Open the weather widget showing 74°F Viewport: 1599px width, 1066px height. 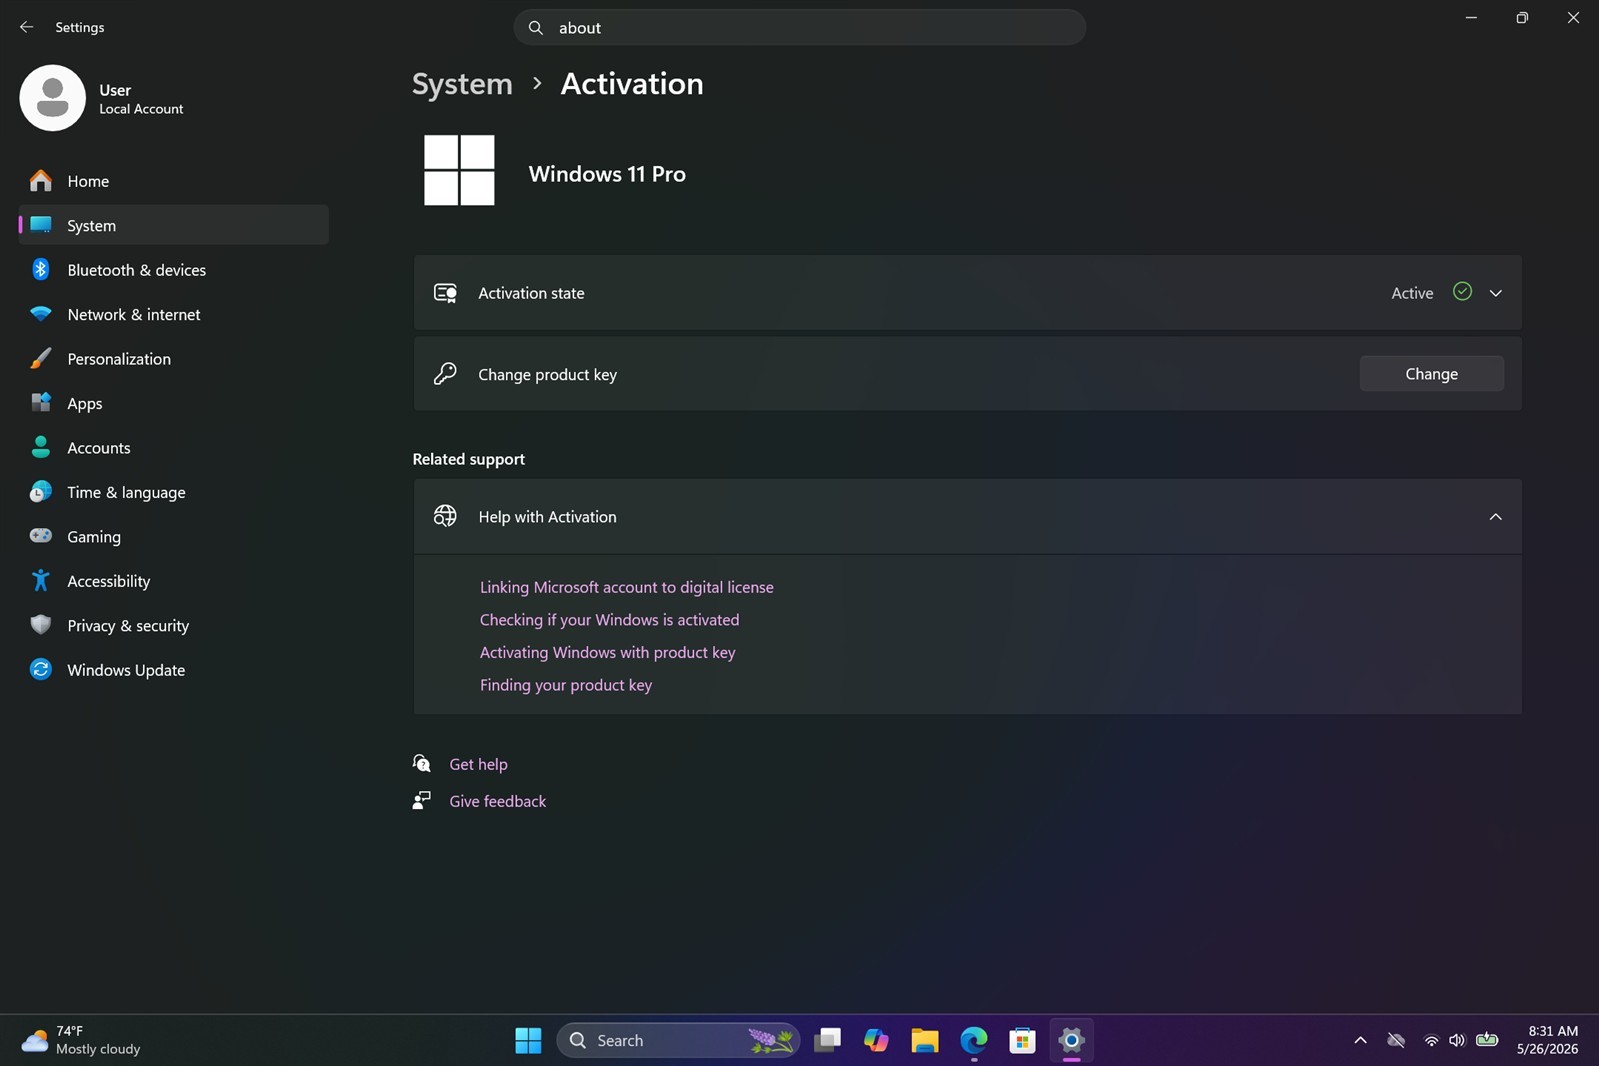[82, 1040]
